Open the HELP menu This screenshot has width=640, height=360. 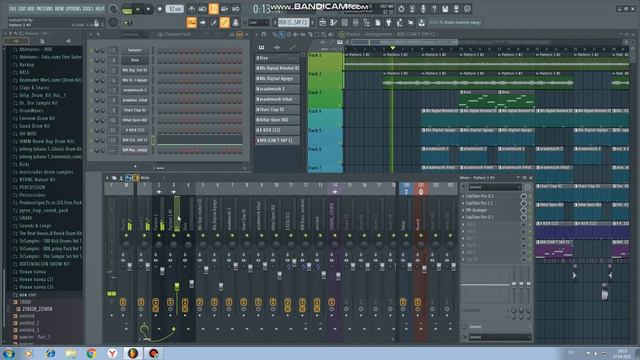pos(100,8)
